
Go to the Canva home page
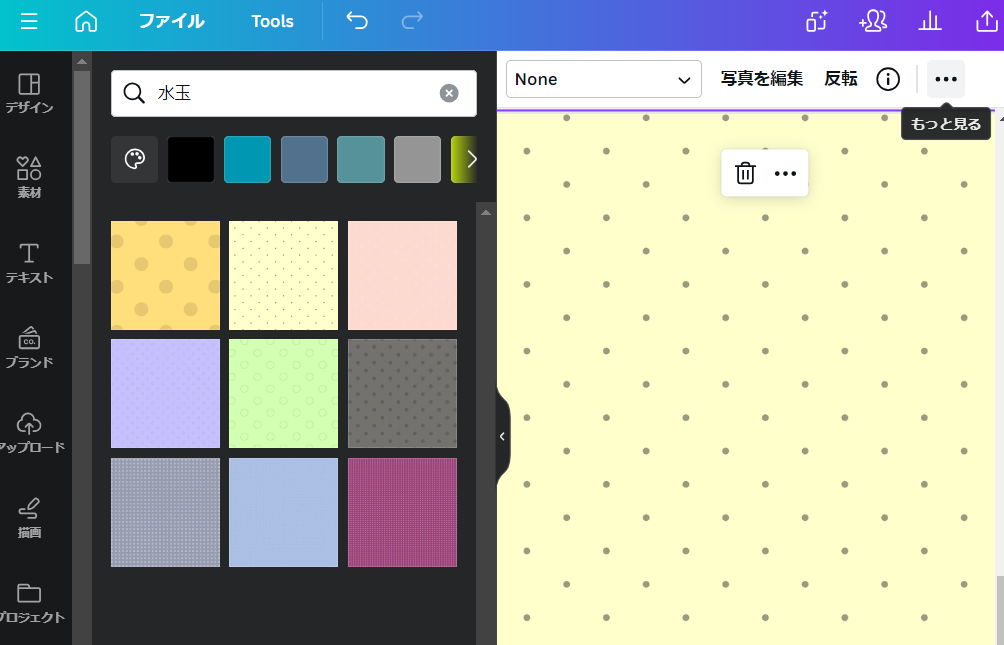coord(86,21)
